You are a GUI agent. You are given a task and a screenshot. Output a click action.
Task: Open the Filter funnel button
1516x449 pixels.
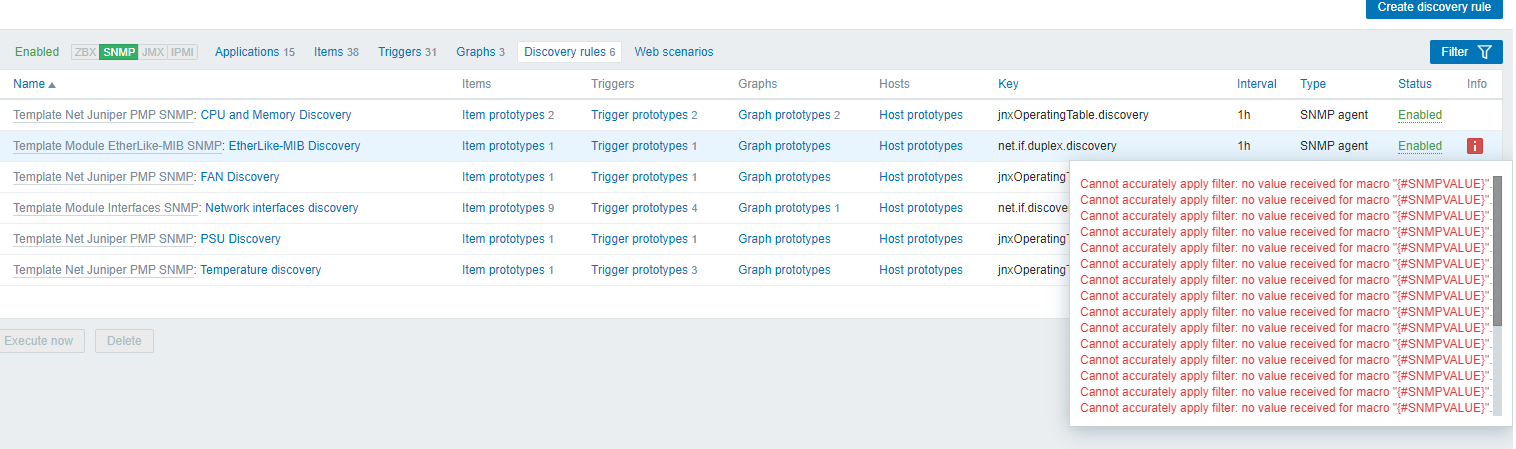click(1466, 52)
